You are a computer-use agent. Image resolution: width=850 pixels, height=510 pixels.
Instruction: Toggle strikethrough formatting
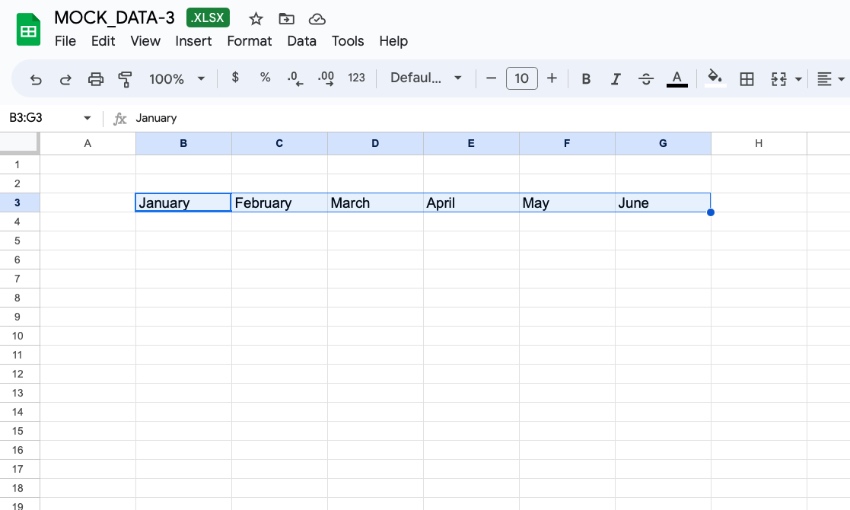[x=646, y=79]
